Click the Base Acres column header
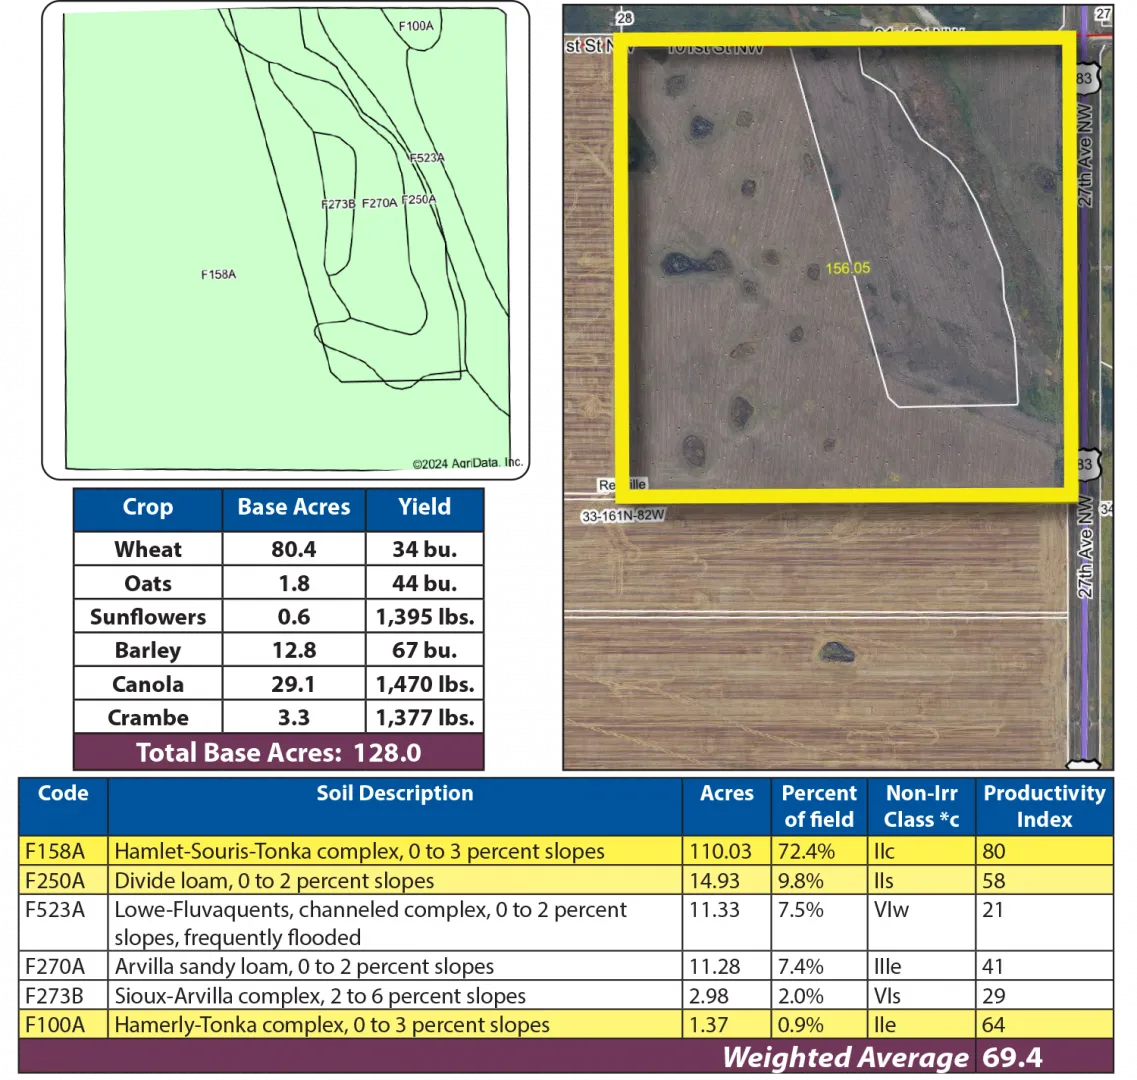This screenshot has width=1137, height=1080. tap(293, 507)
